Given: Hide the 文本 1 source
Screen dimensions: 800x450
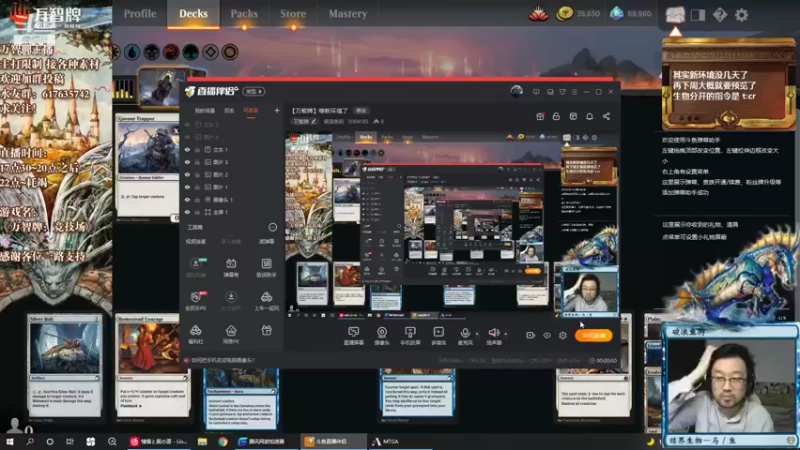Looking at the screenshot, I should click(x=187, y=149).
